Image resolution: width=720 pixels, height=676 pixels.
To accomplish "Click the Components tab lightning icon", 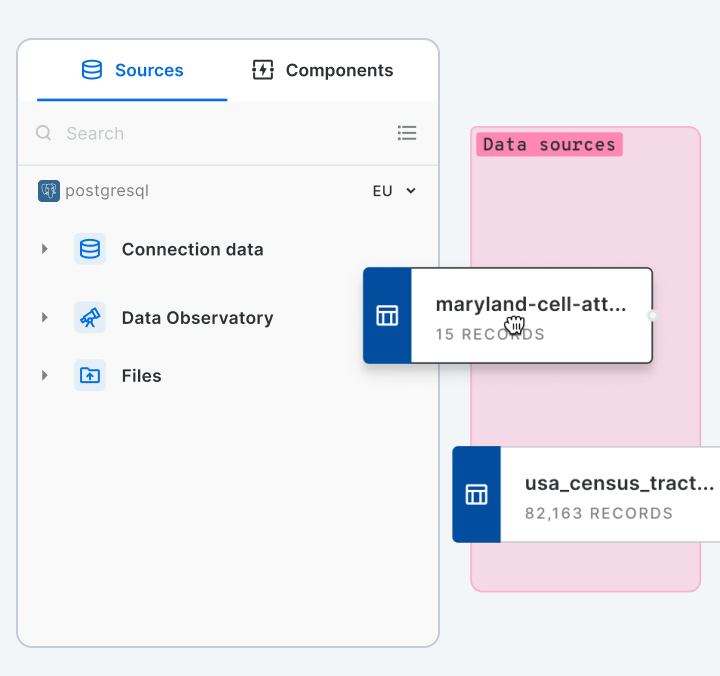I will click(263, 70).
